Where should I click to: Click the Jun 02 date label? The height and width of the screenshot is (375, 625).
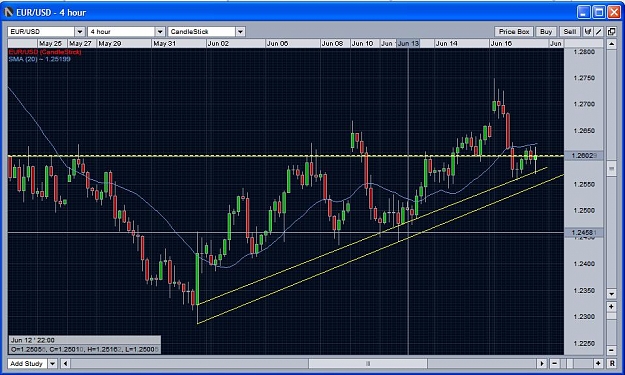tap(218, 43)
